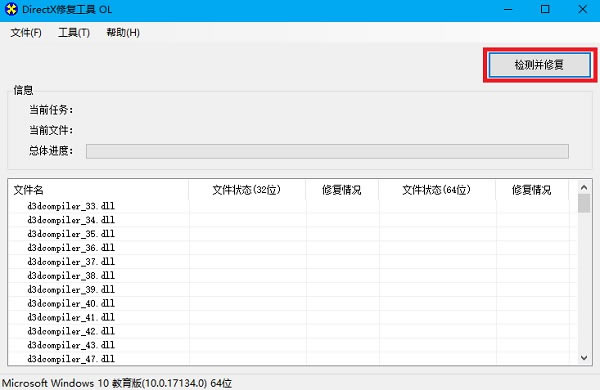Maximize the DirectX repair tool window
Image resolution: width=600 pixels, height=390 pixels.
pos(545,9)
